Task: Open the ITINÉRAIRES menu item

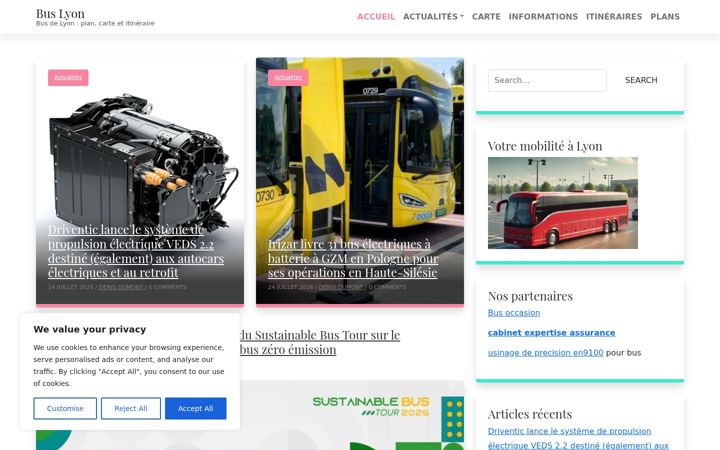Action: pyautogui.click(x=614, y=17)
